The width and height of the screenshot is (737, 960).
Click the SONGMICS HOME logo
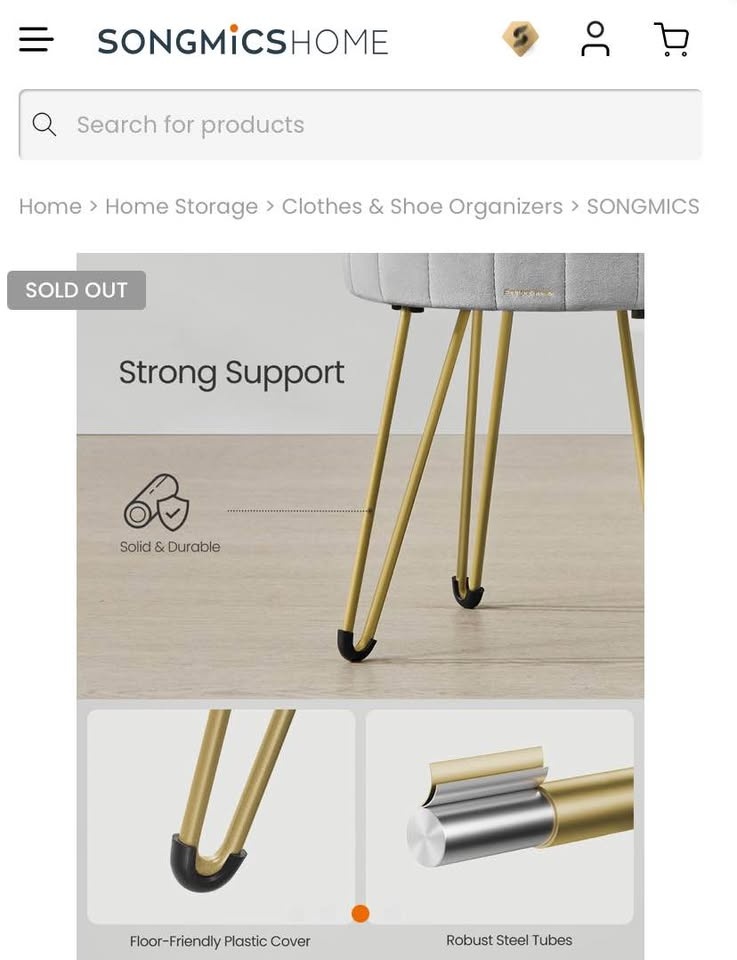click(x=243, y=40)
